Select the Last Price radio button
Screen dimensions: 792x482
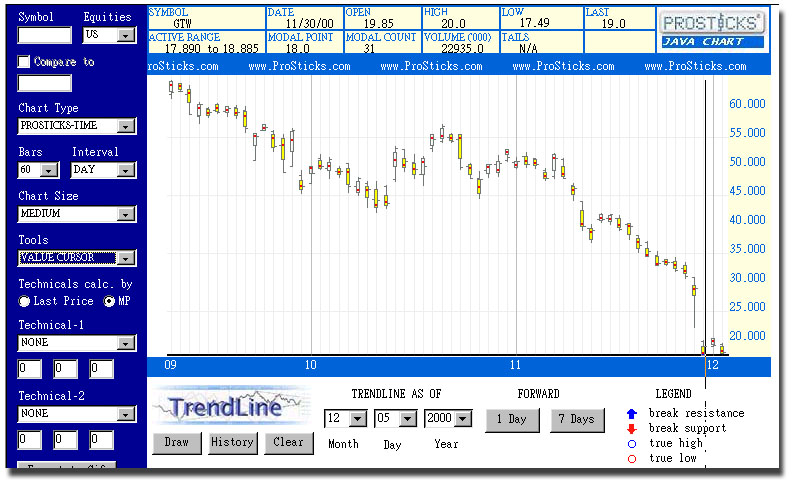pos(25,301)
